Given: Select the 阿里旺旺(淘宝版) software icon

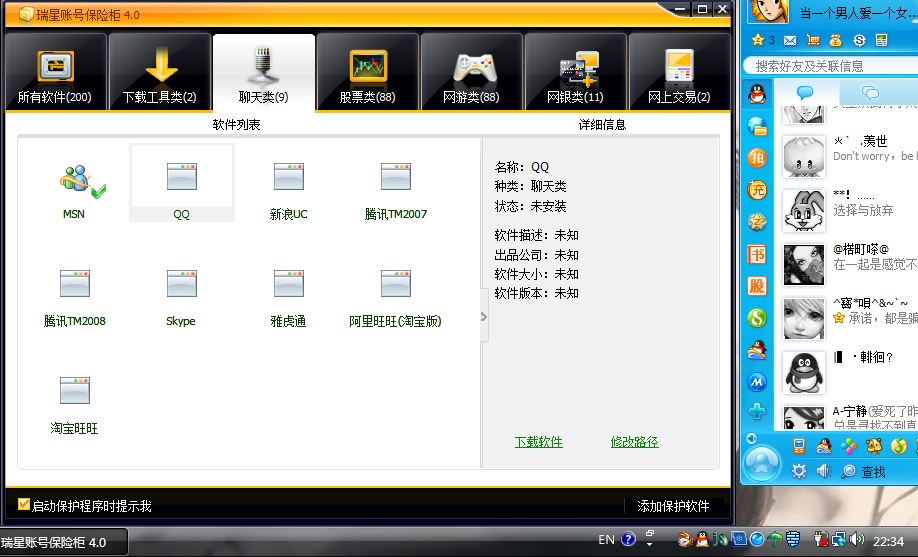Looking at the screenshot, I should pos(396,283).
